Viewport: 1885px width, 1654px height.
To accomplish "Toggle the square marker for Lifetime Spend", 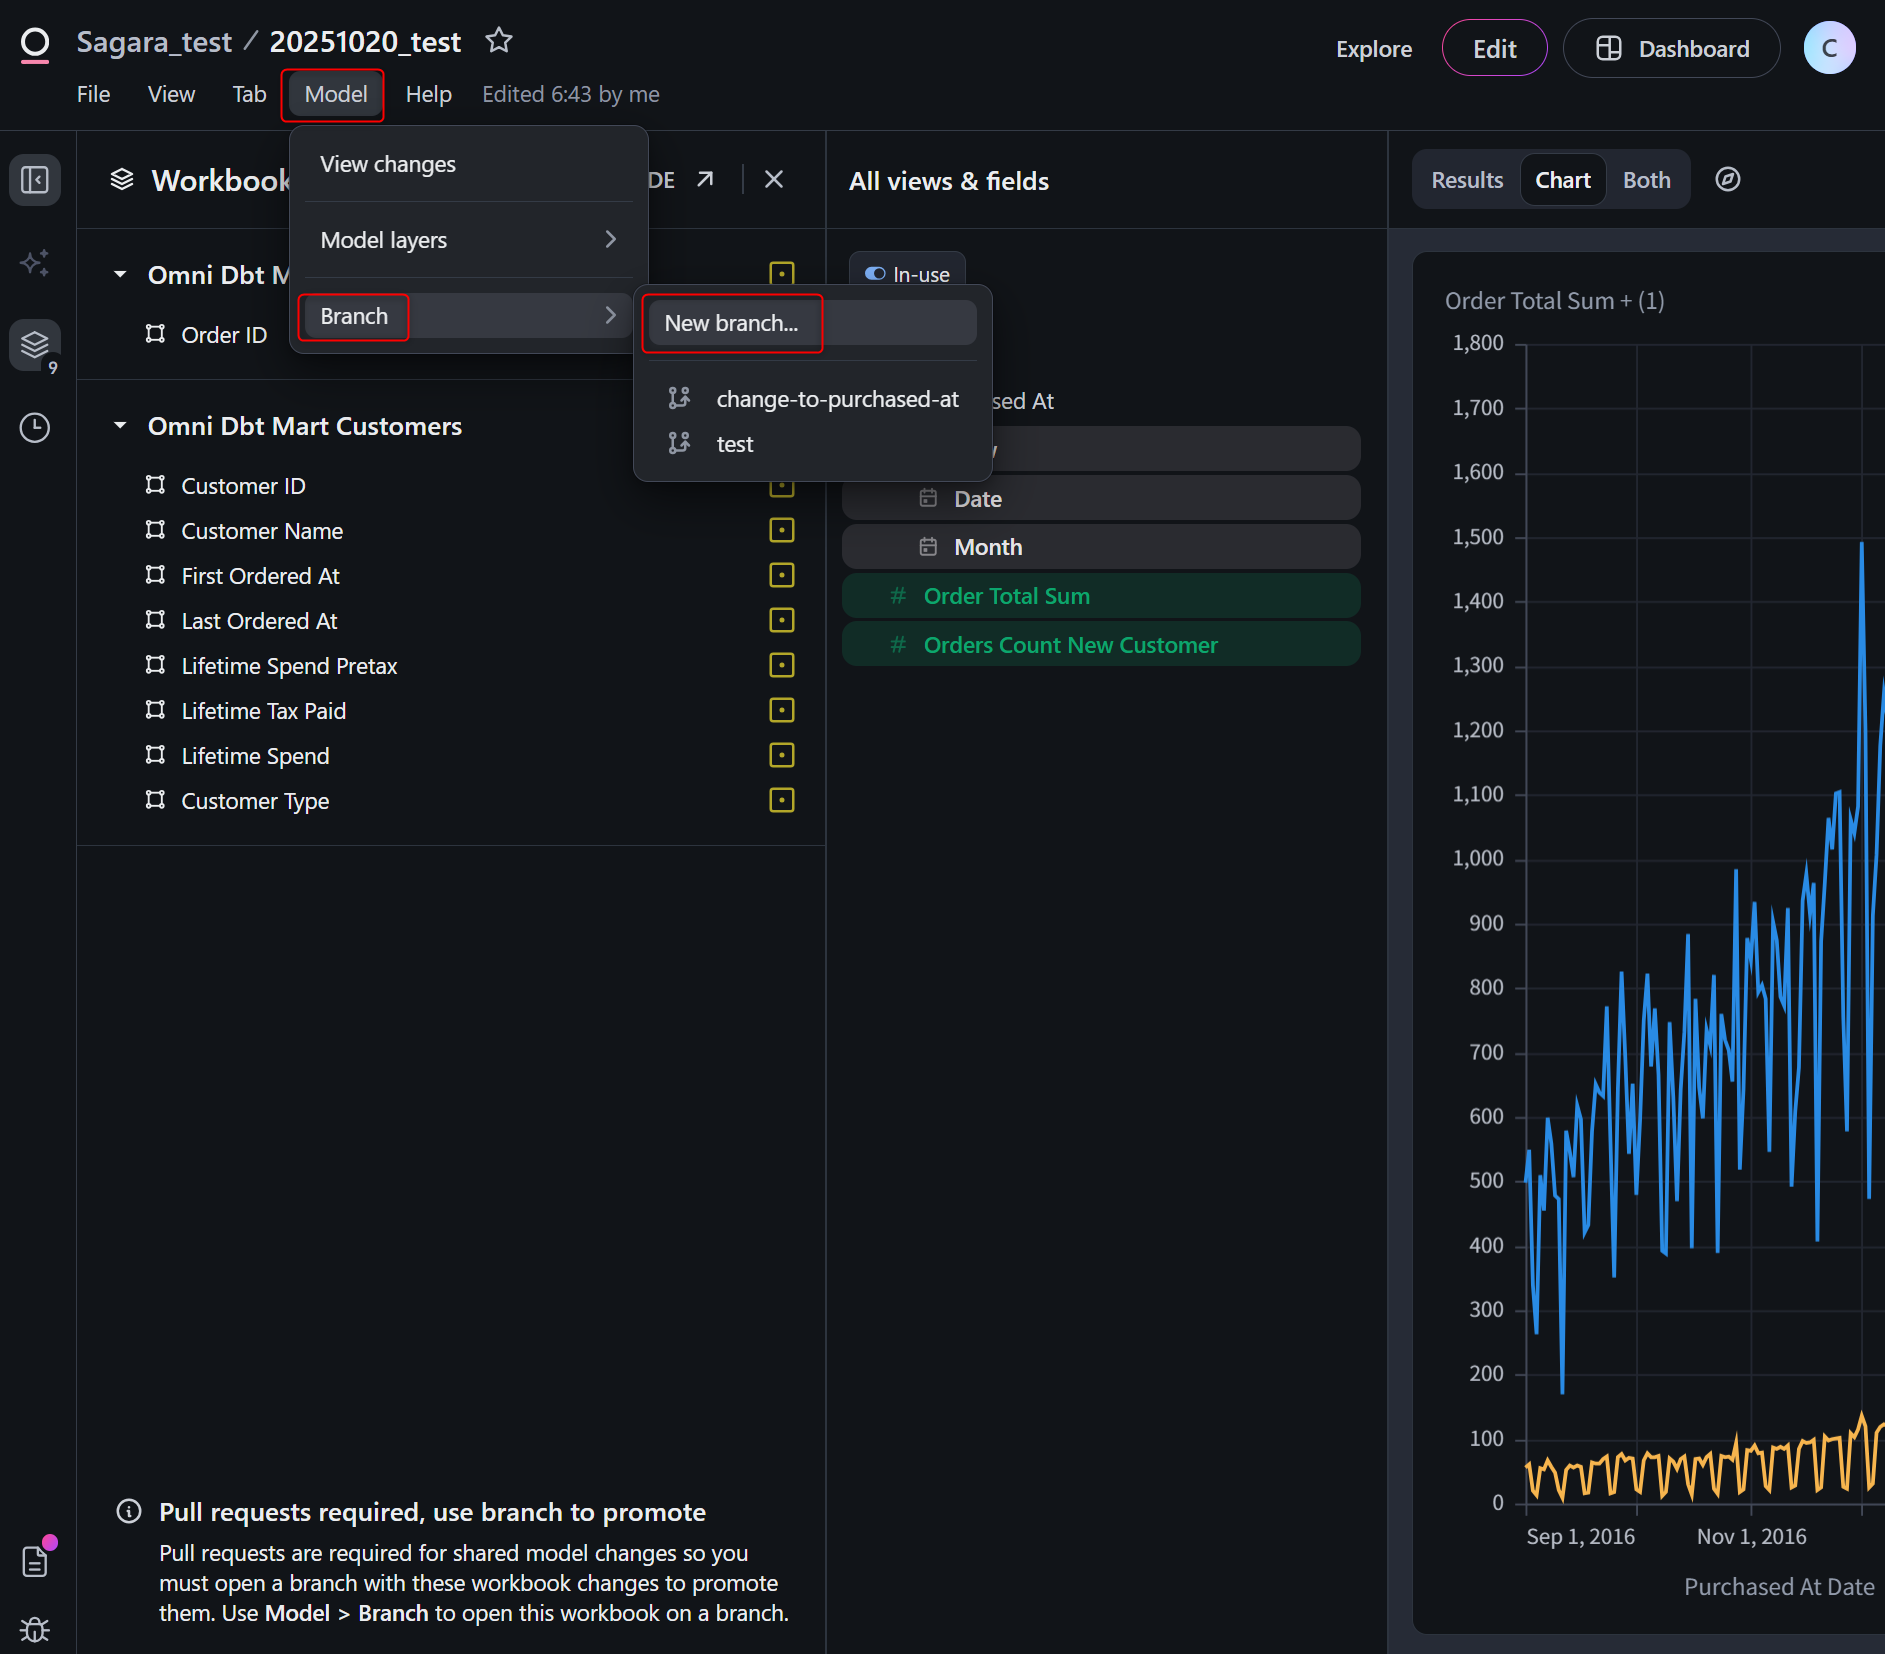I will [781, 755].
